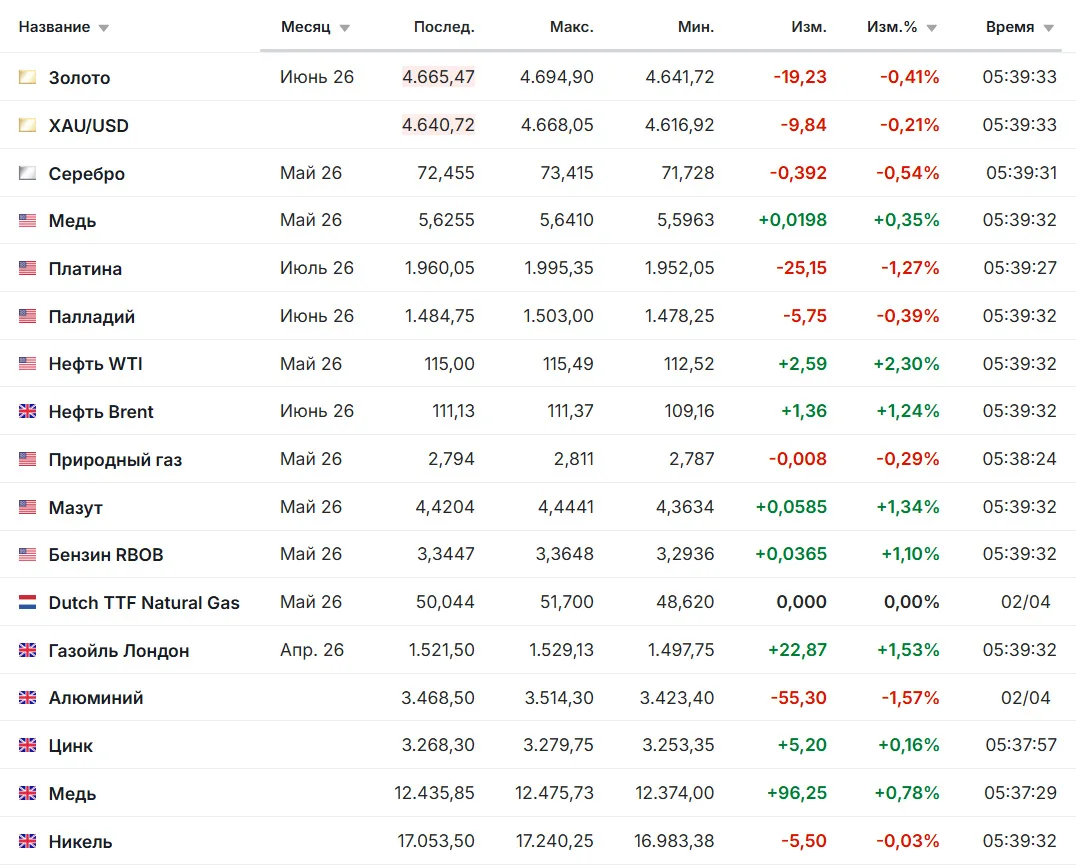Click the Netherlands flag beside Dutch TTF Natural Gas
Image resolution: width=1076 pixels, height=868 pixels.
pyautogui.click(x=27, y=602)
